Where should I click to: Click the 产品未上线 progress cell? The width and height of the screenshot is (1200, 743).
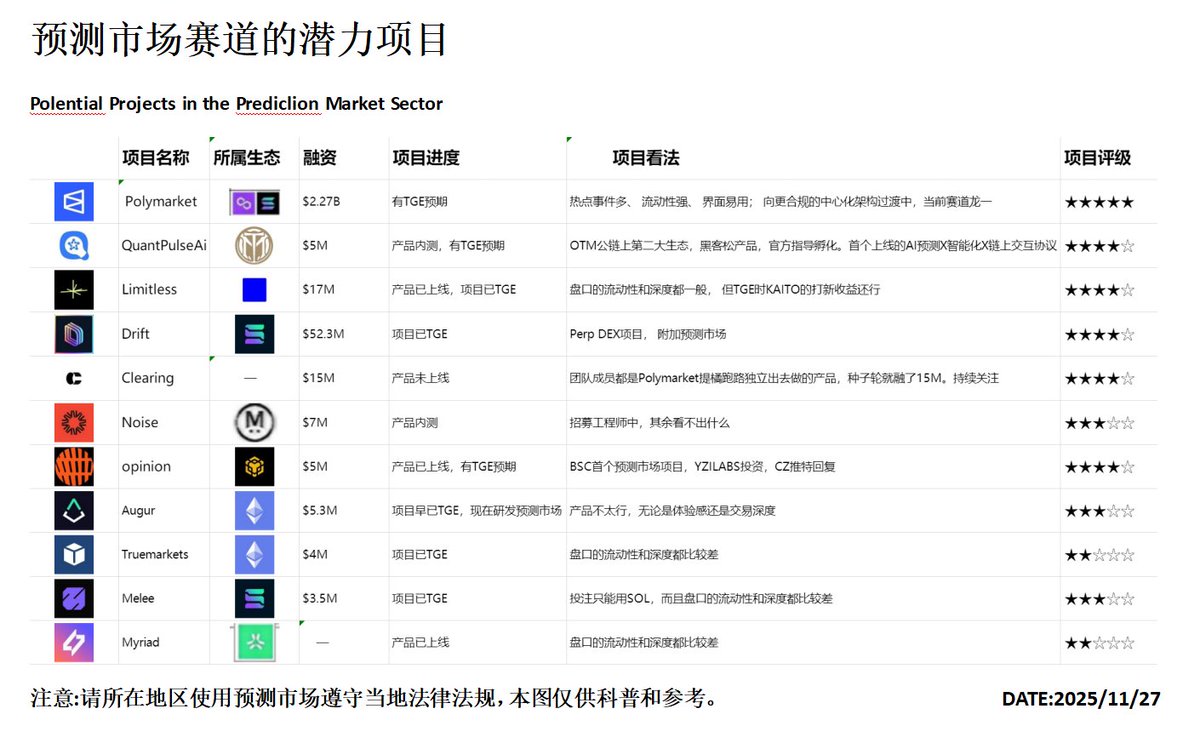421,378
